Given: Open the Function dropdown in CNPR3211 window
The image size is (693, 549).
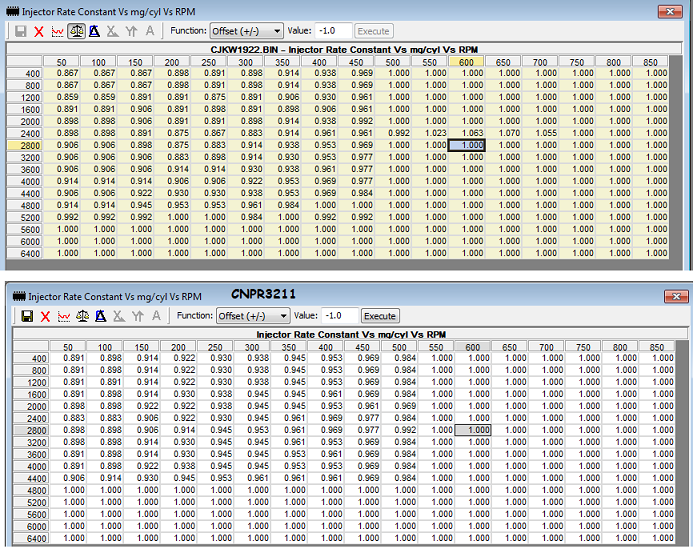Looking at the screenshot, I should (x=253, y=316).
